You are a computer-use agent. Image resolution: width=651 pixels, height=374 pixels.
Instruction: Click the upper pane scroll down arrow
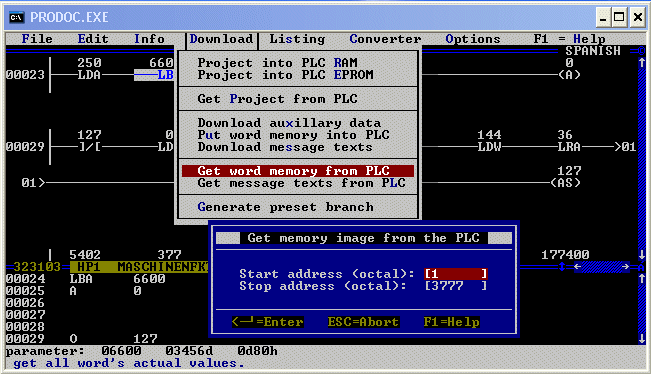[642, 255]
